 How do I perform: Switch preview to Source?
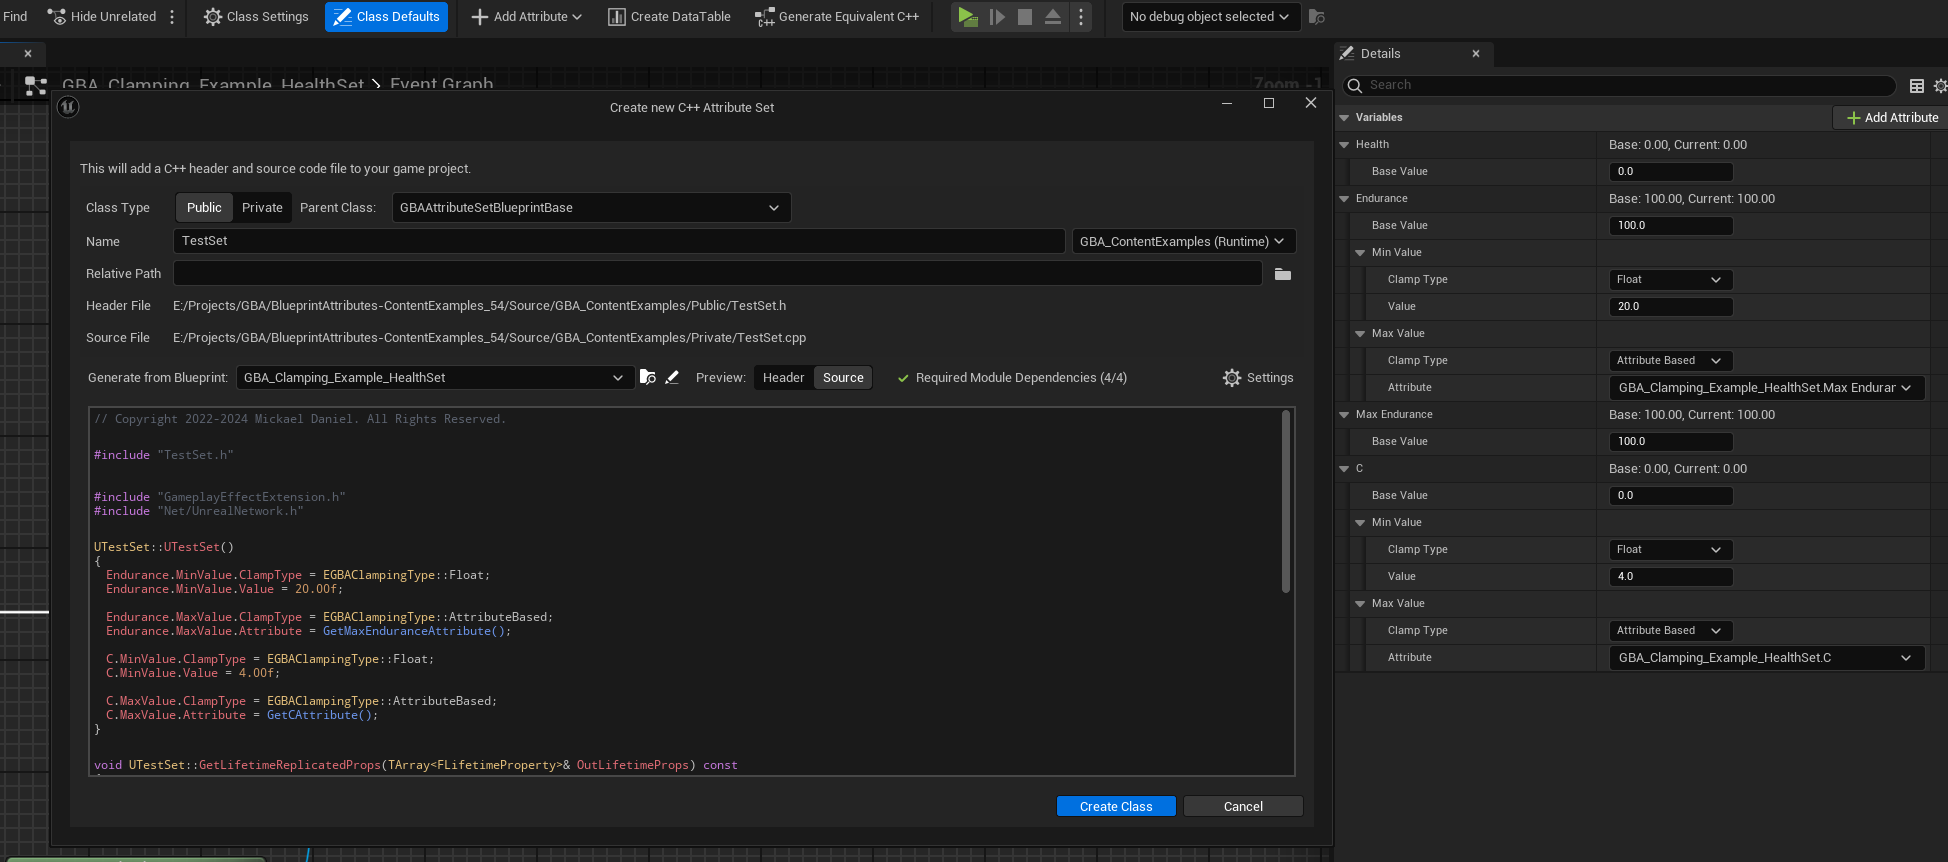(x=843, y=377)
